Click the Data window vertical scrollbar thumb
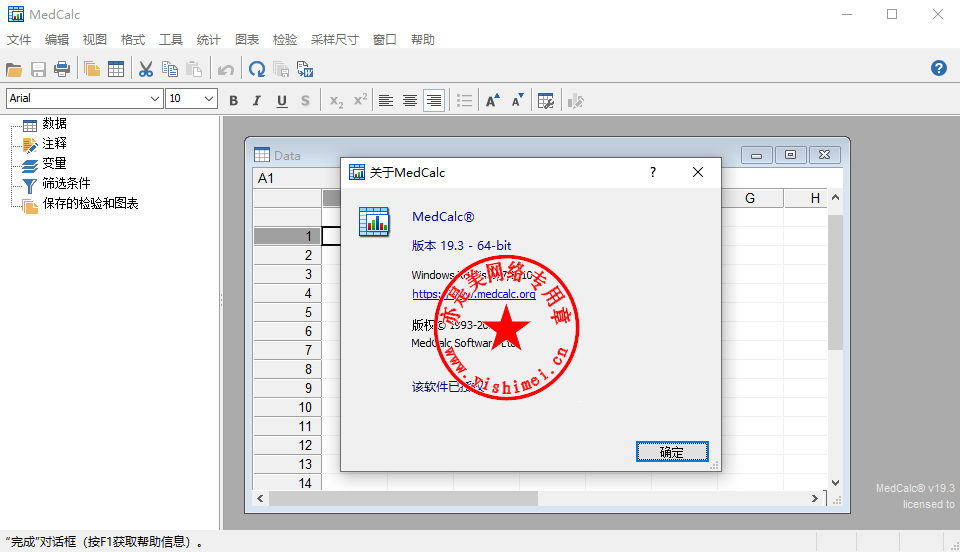 click(x=835, y=282)
